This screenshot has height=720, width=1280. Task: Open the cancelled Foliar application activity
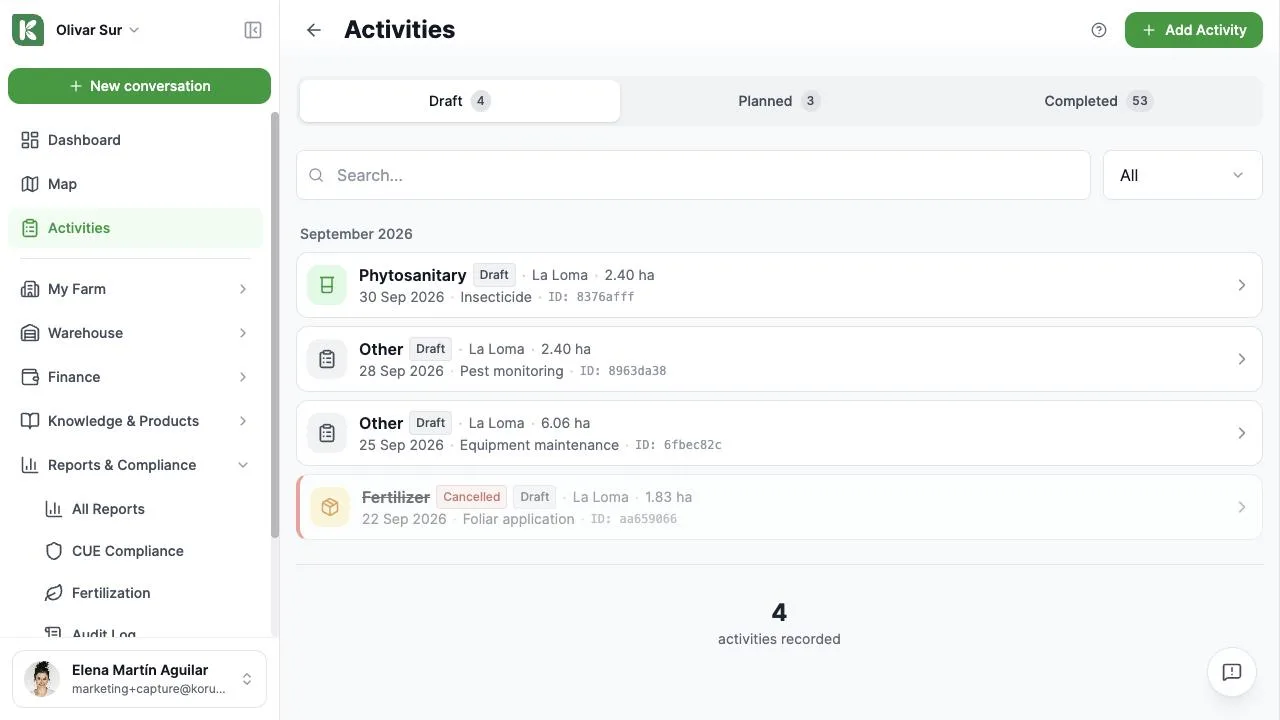pyautogui.click(x=779, y=507)
